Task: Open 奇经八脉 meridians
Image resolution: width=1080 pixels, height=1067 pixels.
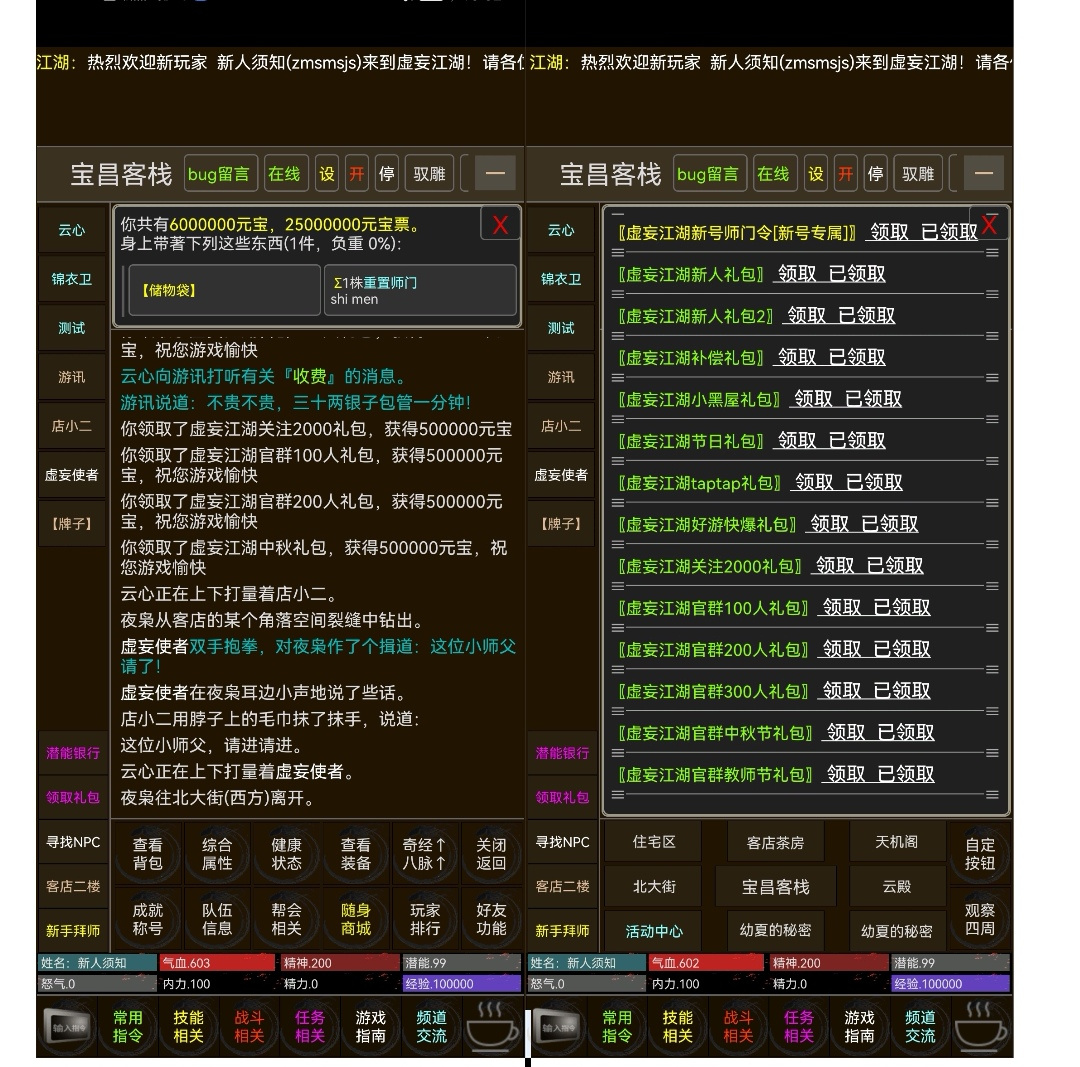Action: pyautogui.click(x=424, y=853)
